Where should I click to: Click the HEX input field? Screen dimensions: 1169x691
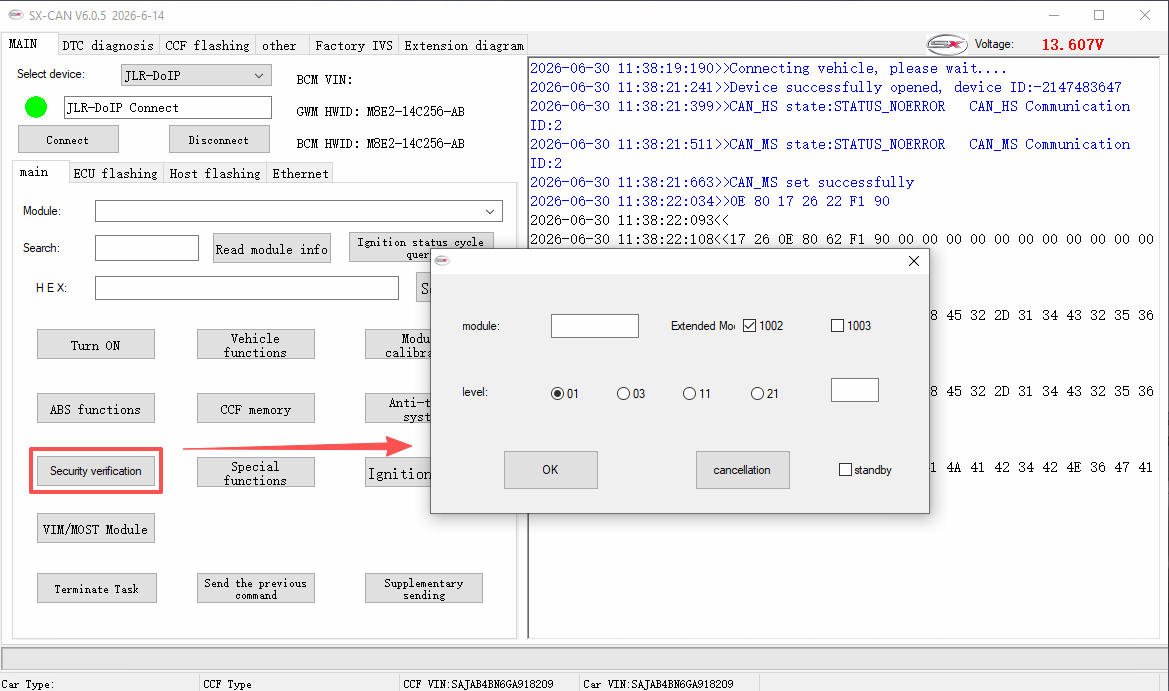click(247, 288)
